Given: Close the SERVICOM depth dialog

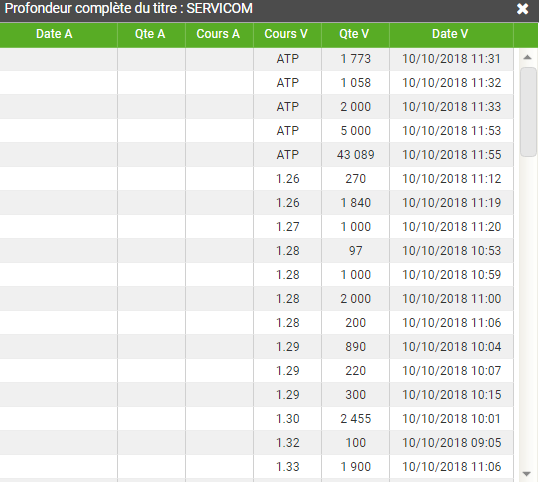Looking at the screenshot, I should pos(522,9).
